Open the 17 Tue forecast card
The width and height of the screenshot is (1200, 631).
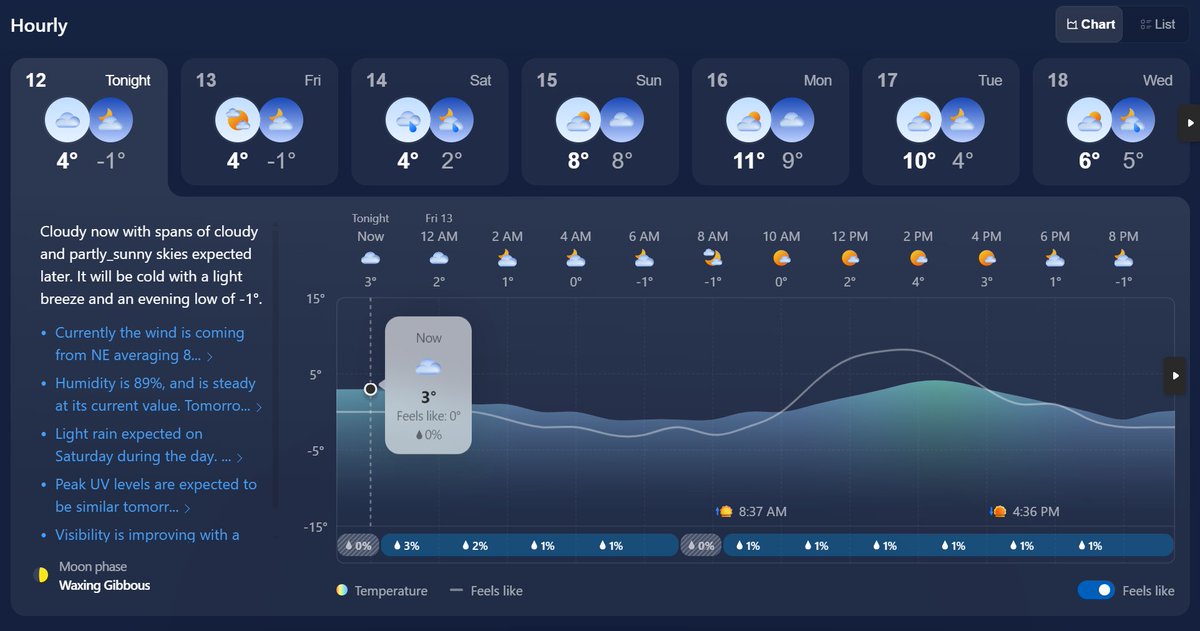(941, 122)
